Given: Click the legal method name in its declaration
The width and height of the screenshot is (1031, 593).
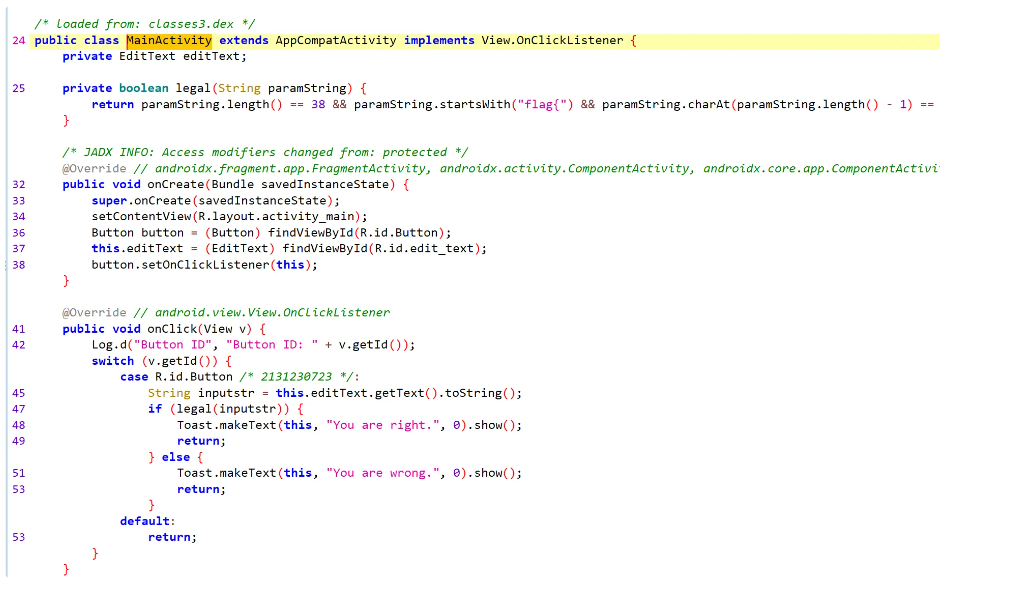Looking at the screenshot, I should [193, 89].
